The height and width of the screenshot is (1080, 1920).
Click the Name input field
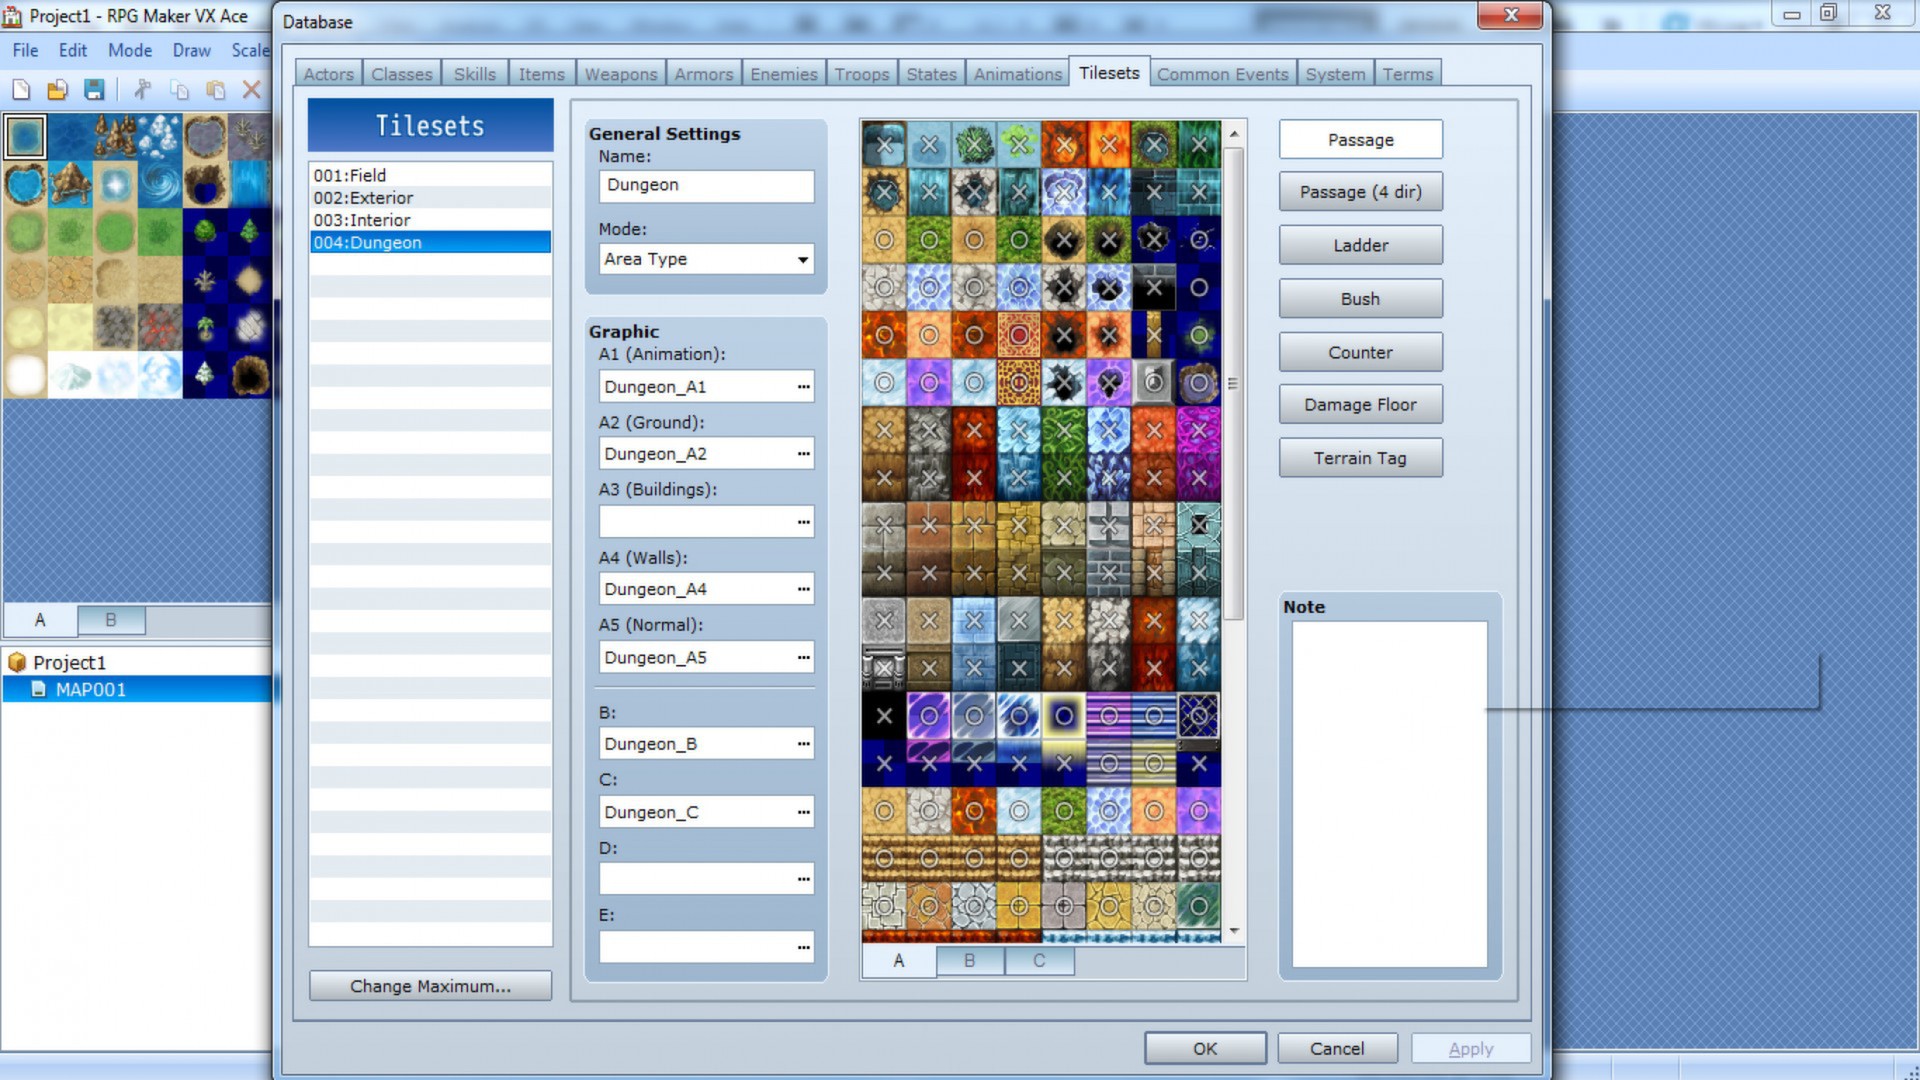coord(705,185)
